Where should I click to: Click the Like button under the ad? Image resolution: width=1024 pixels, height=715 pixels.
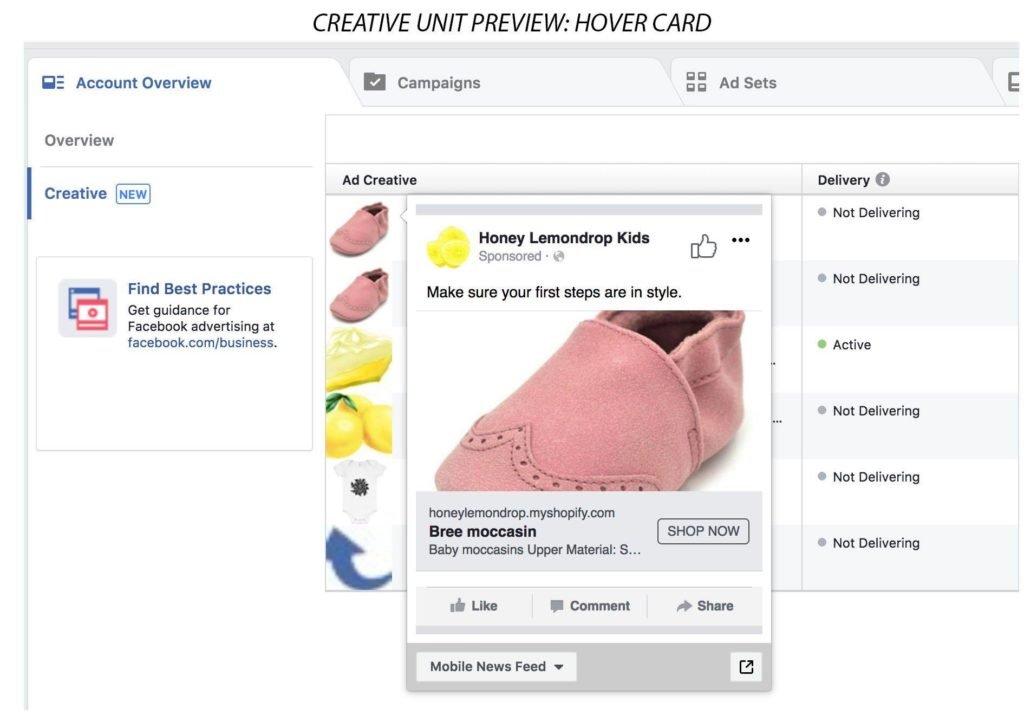coord(473,605)
